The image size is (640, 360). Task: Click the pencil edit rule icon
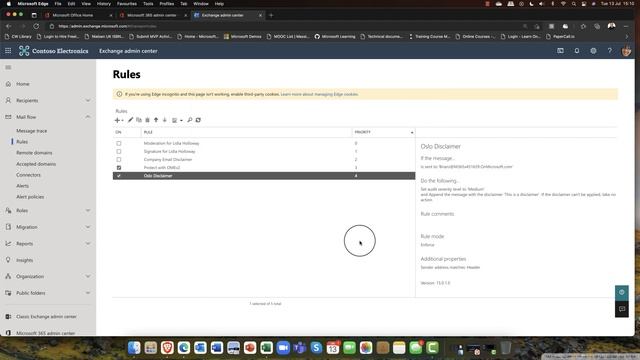(x=130, y=120)
